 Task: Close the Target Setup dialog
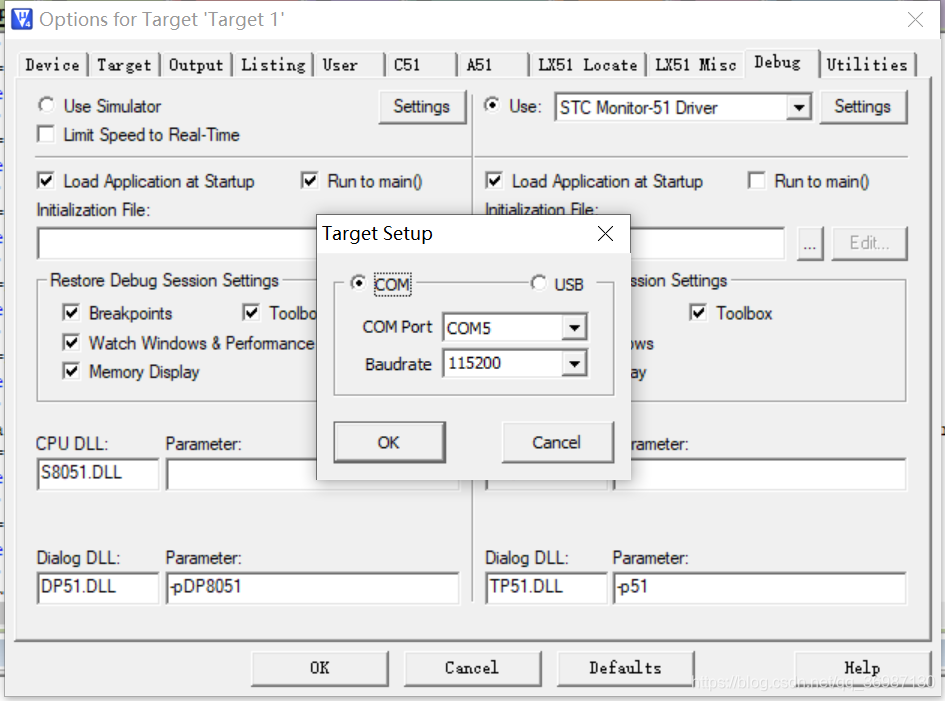[605, 233]
